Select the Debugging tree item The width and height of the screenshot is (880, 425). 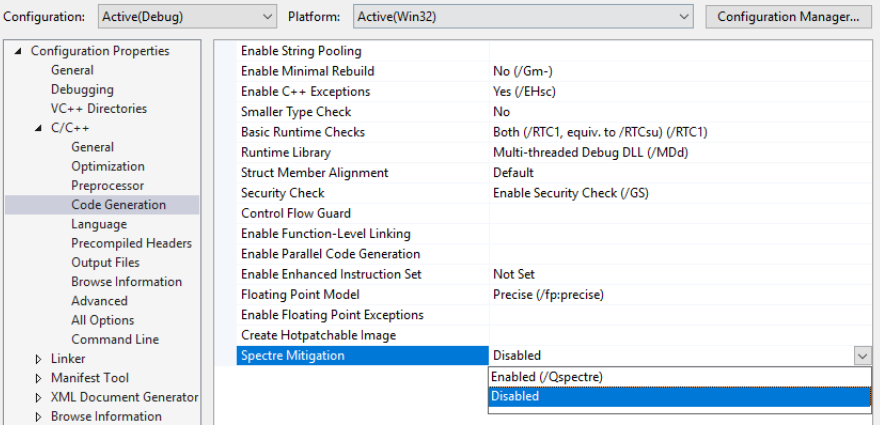(82, 90)
